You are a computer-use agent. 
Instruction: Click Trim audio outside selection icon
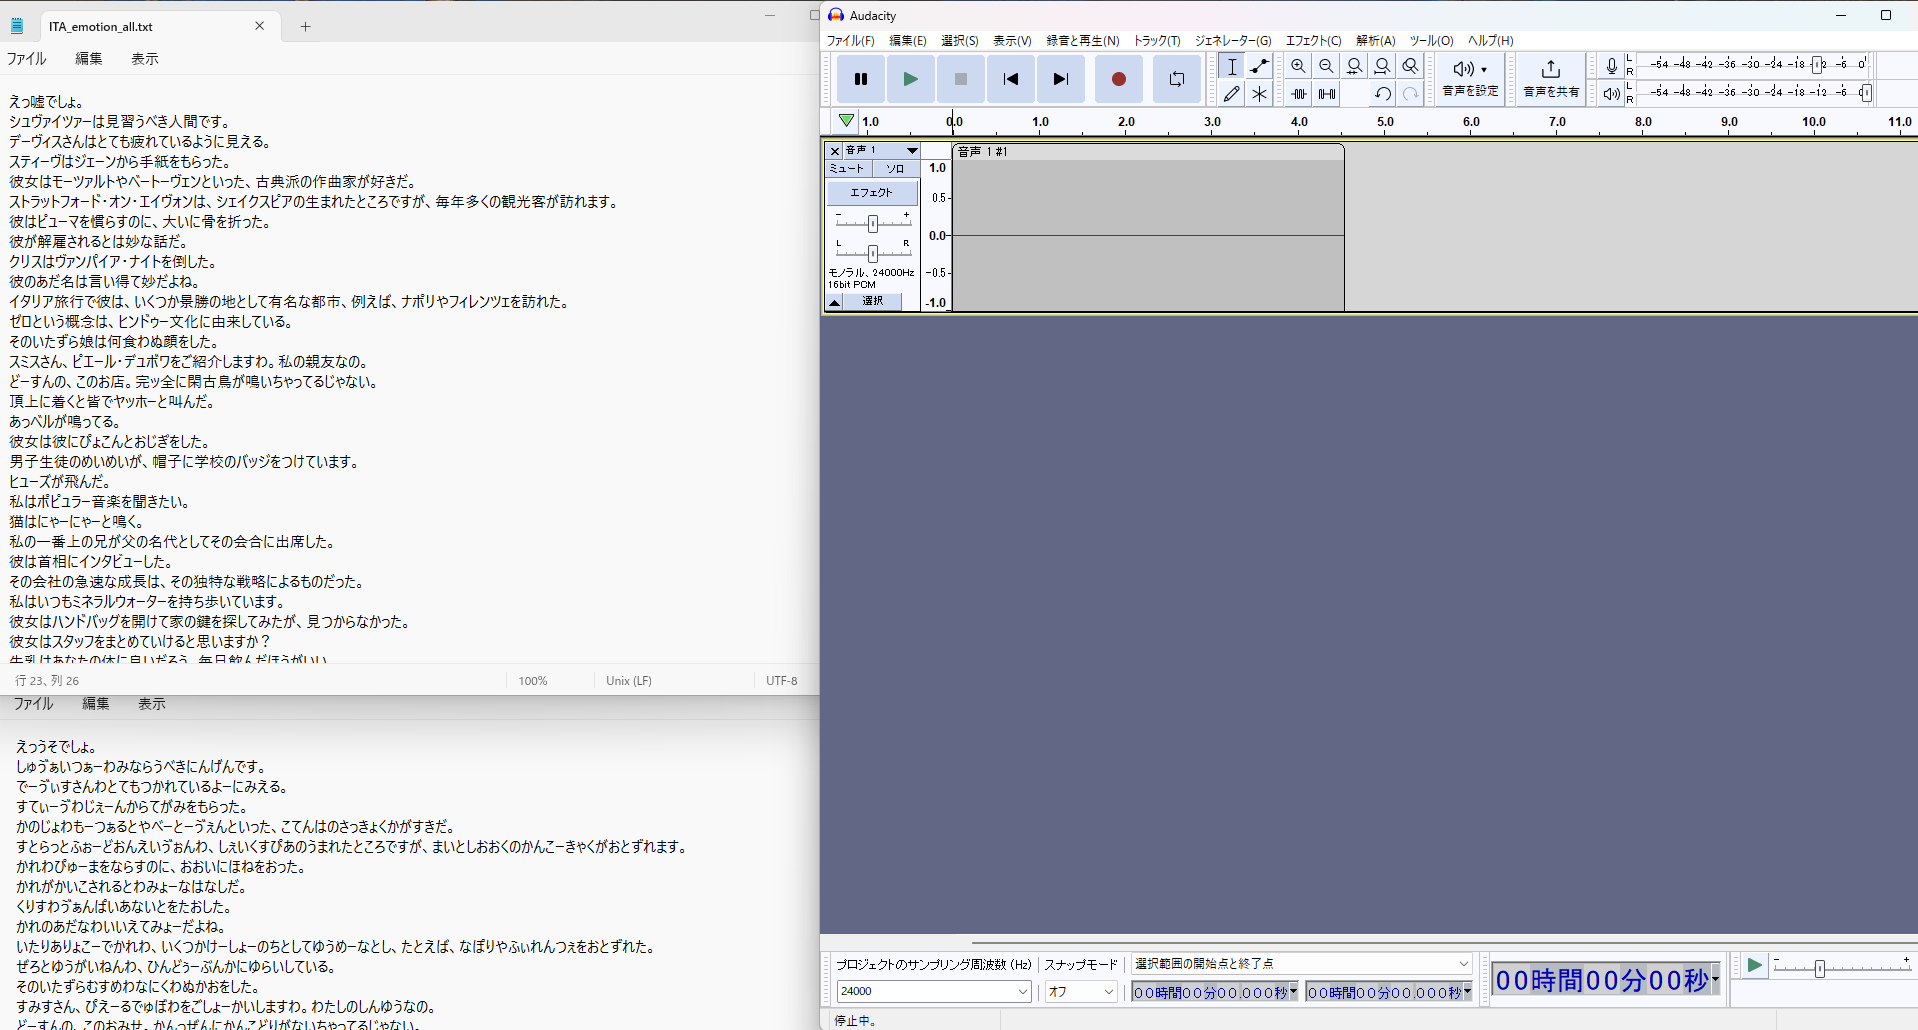click(1298, 93)
